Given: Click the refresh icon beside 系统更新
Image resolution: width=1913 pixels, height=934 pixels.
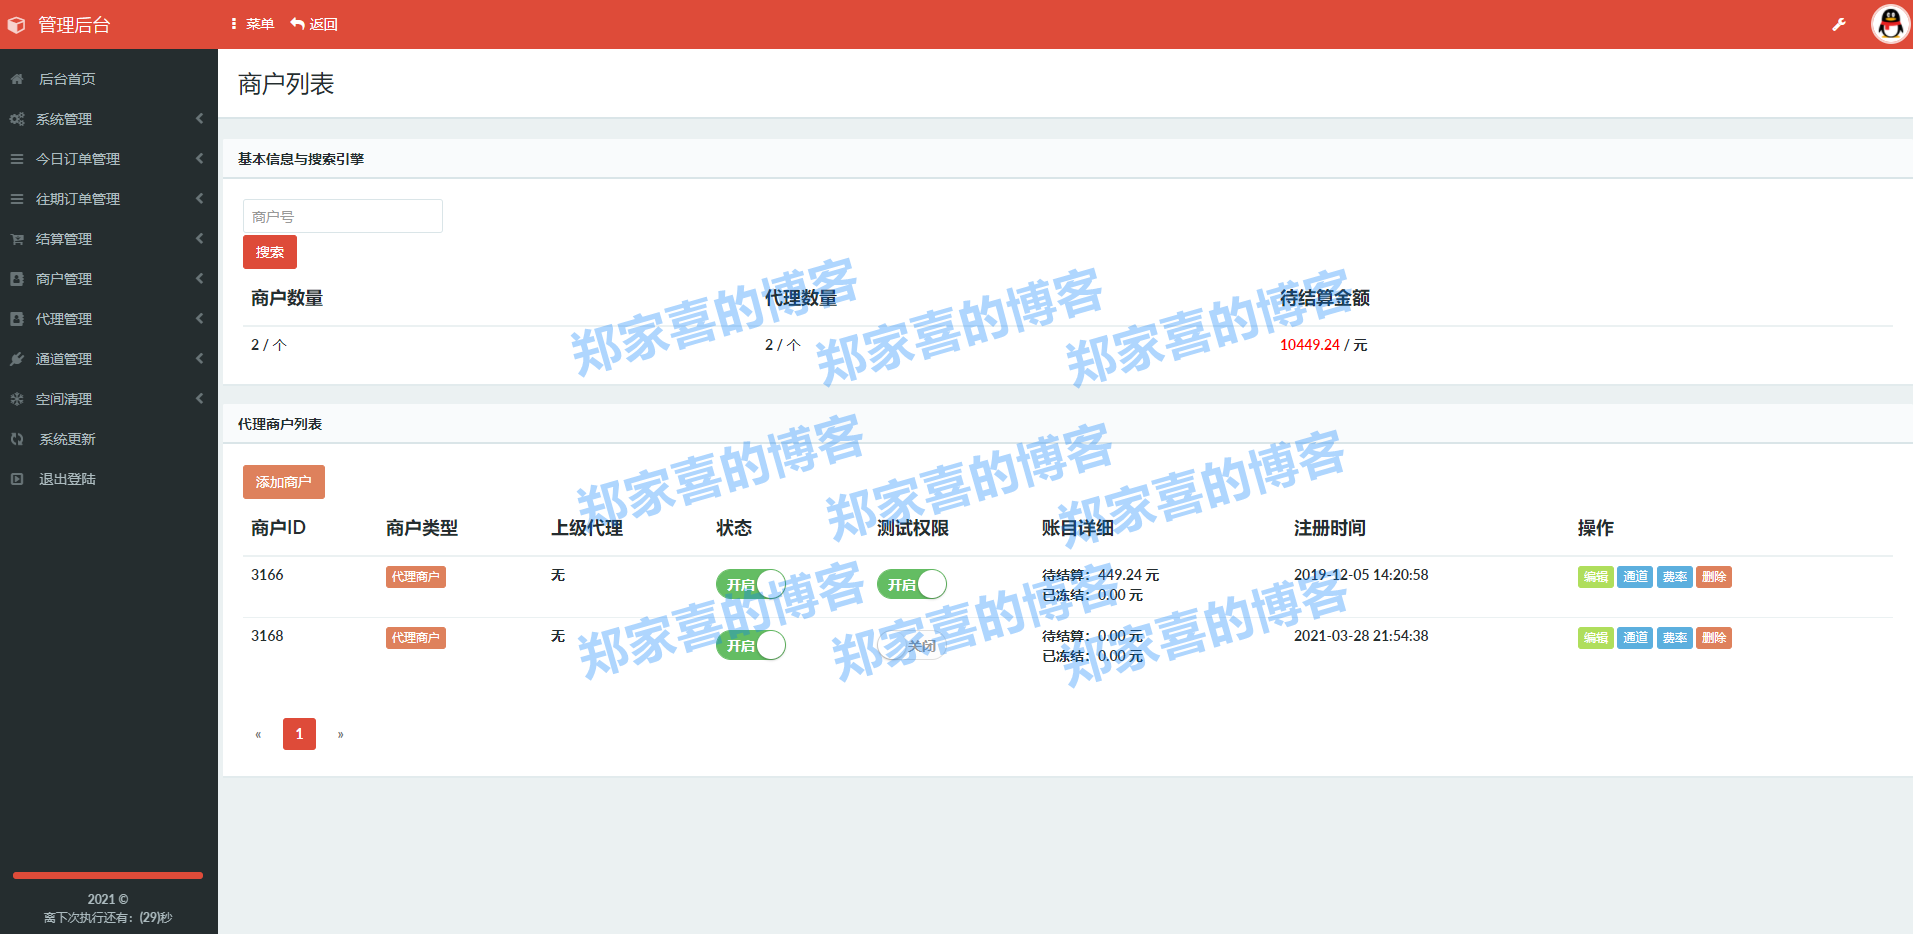Looking at the screenshot, I should (x=17, y=439).
